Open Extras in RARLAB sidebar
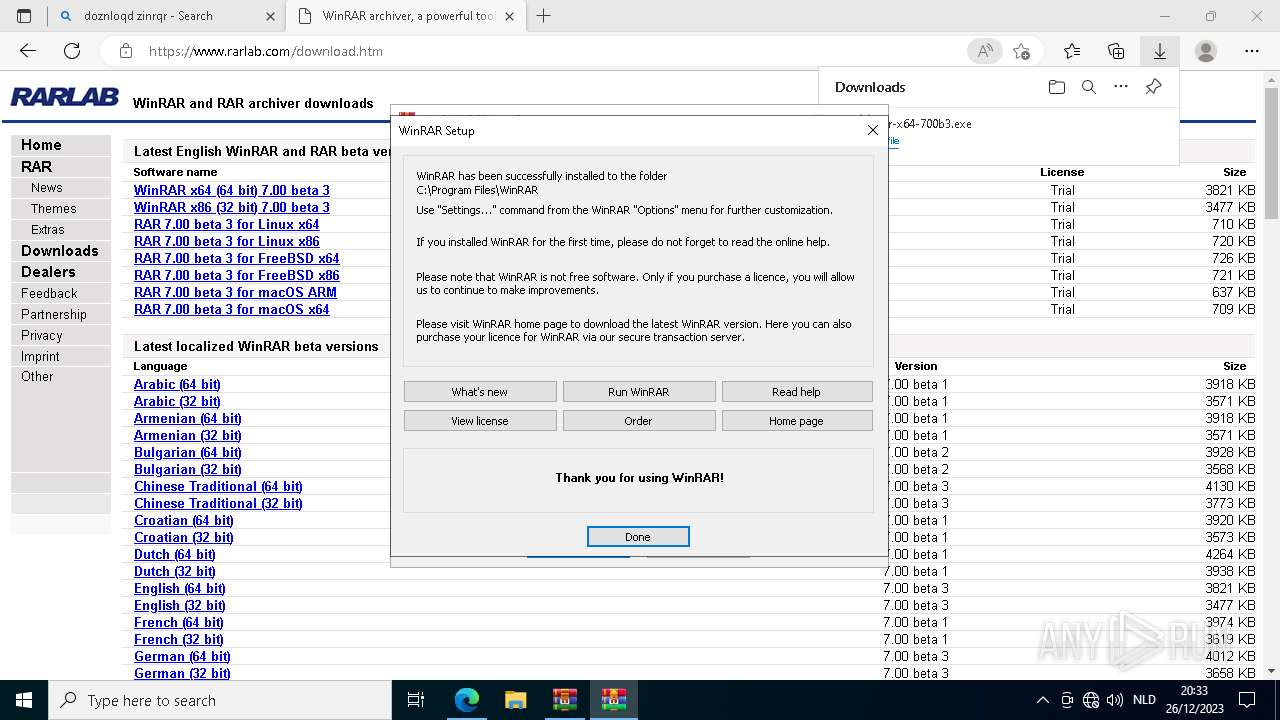 (60, 230)
